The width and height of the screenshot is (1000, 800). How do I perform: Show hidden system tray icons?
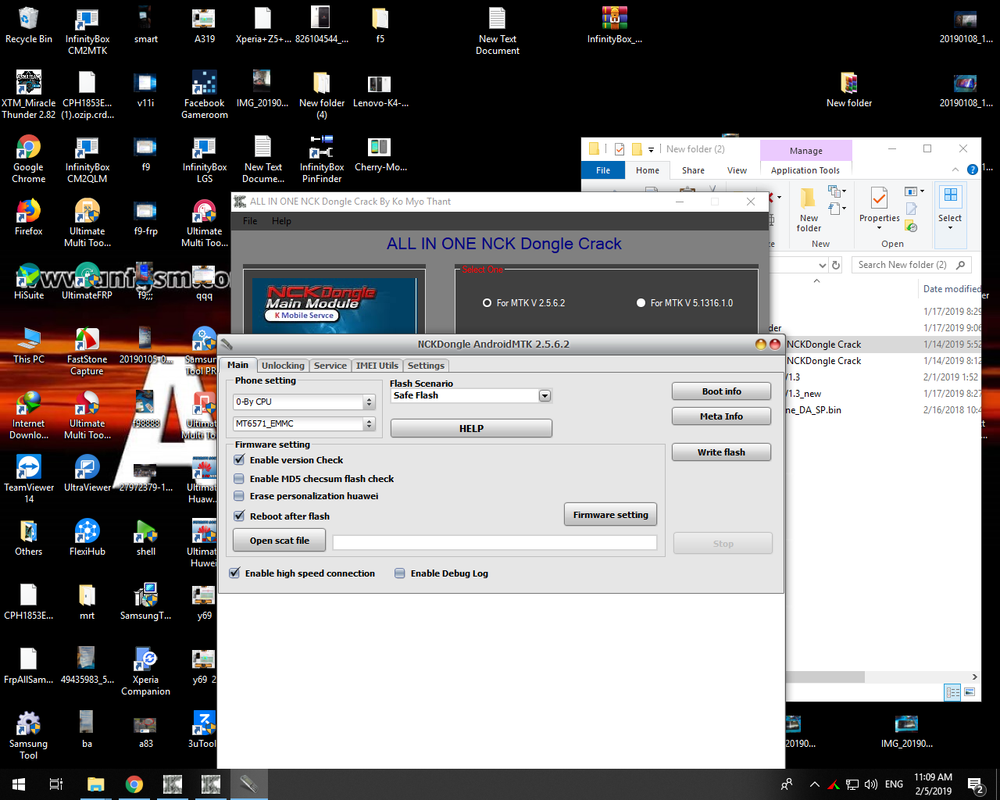(814, 784)
